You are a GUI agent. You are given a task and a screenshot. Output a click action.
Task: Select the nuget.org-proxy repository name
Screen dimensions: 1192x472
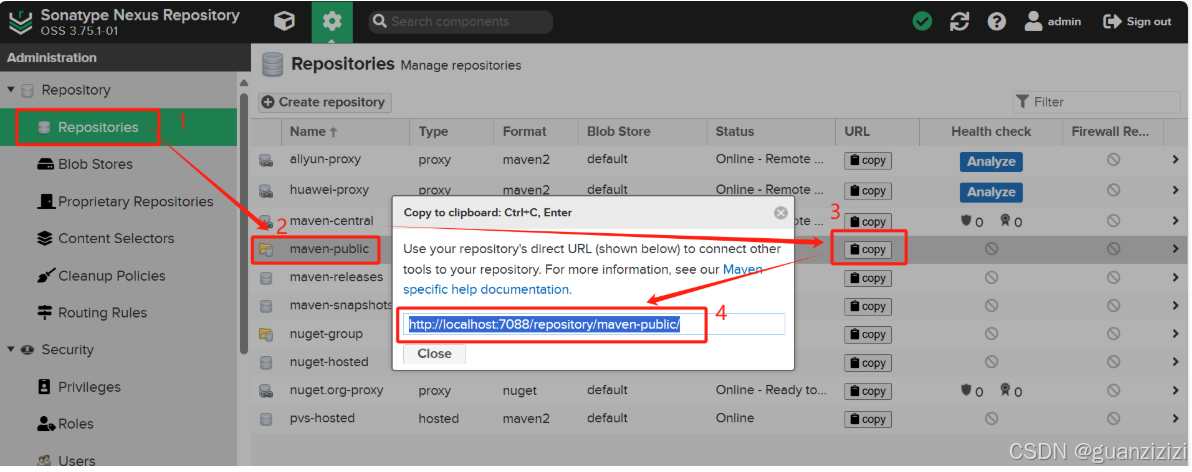[336, 390]
